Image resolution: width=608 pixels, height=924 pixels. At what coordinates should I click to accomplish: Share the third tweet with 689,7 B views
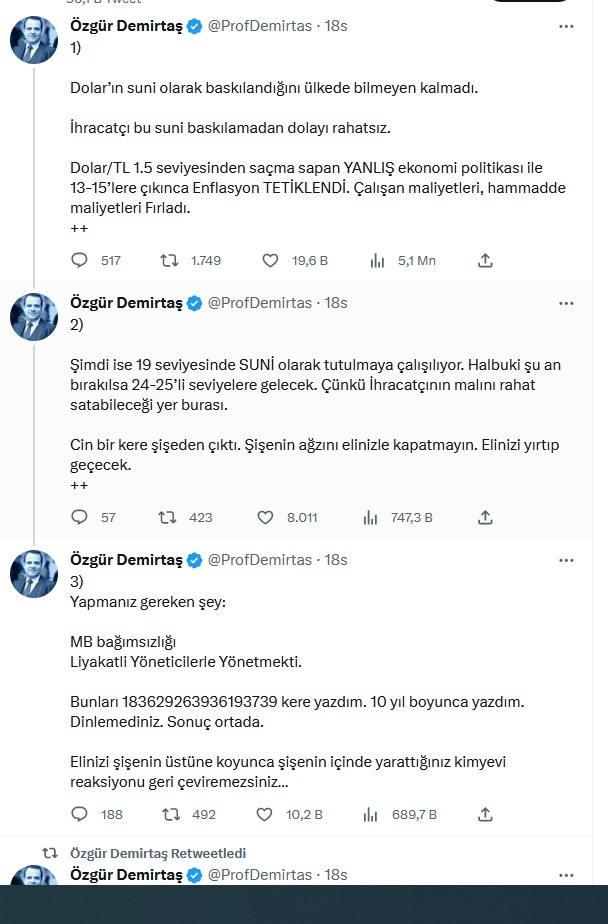point(485,814)
